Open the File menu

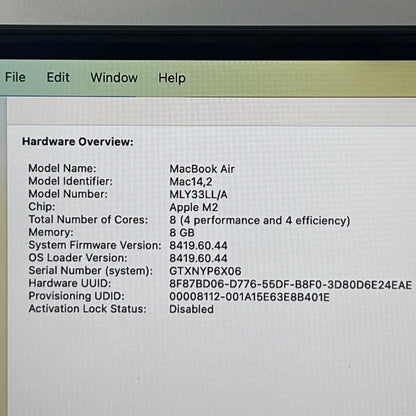(15, 77)
